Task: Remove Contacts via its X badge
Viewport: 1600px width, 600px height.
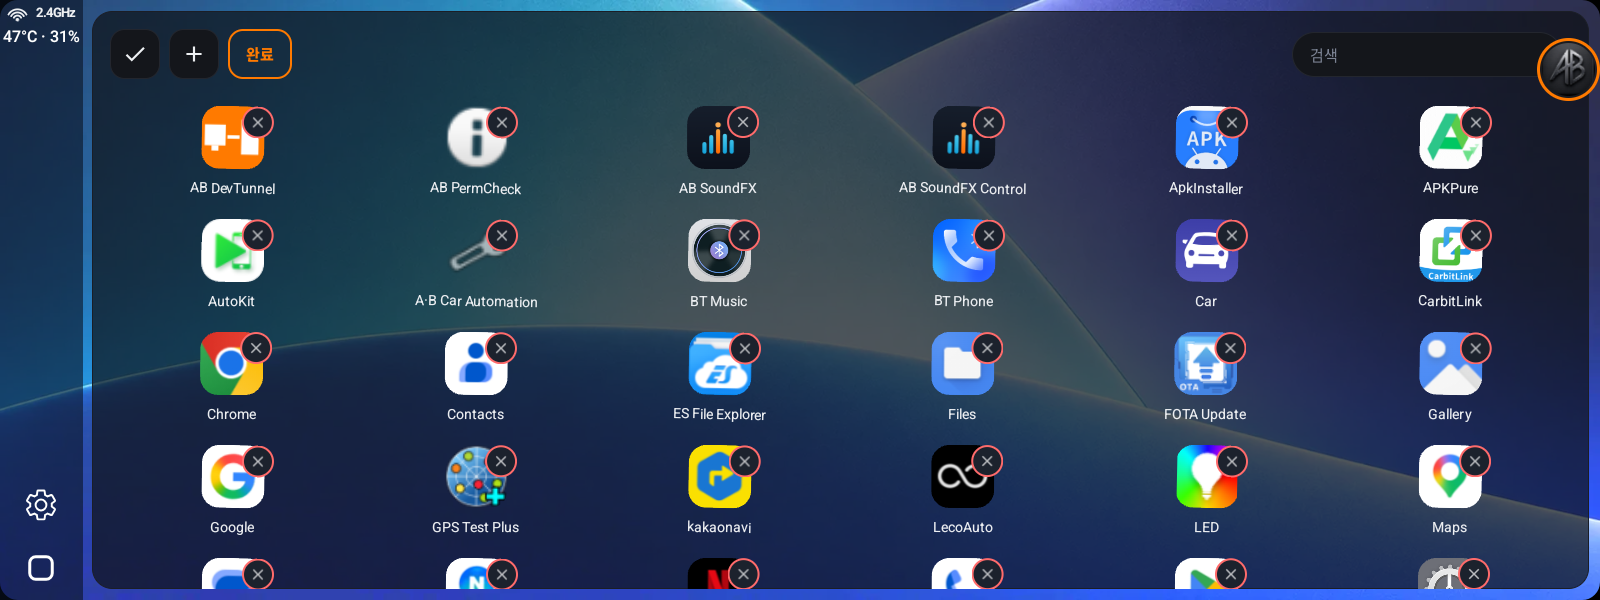Action: 501,348
